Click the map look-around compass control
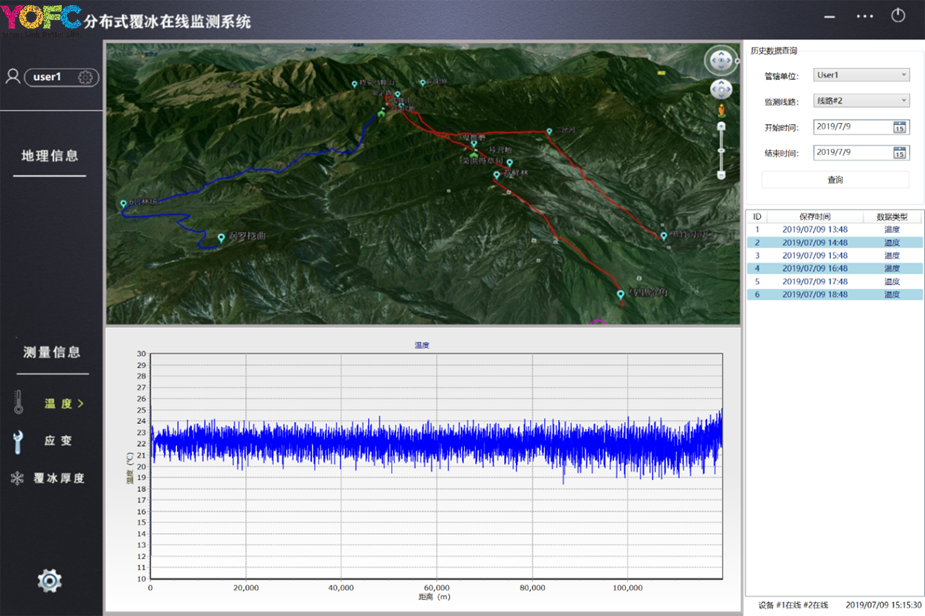925x616 pixels. 720,60
